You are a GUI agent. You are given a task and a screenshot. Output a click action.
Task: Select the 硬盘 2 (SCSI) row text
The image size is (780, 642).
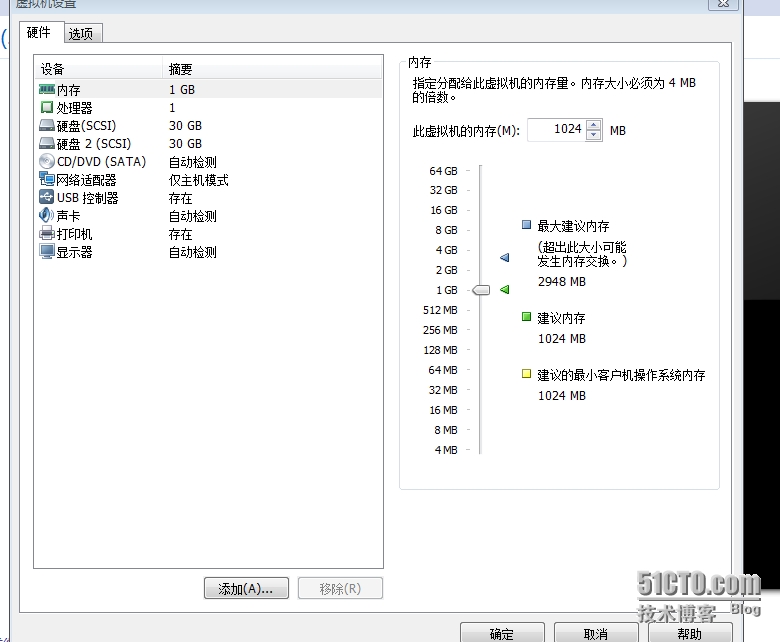point(94,144)
